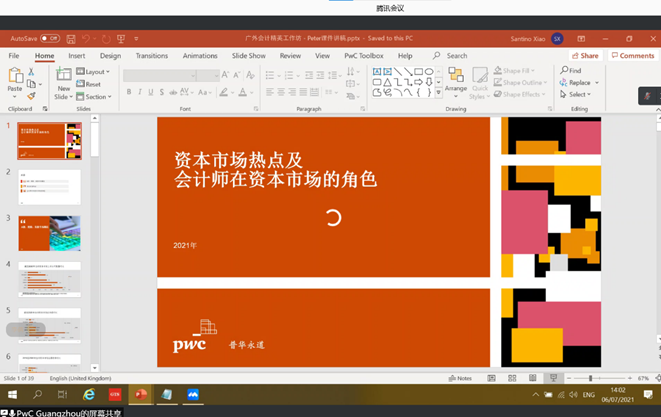This screenshot has width=661, height=417.
Task: Expand the Section dropdown
Action: coord(97,97)
